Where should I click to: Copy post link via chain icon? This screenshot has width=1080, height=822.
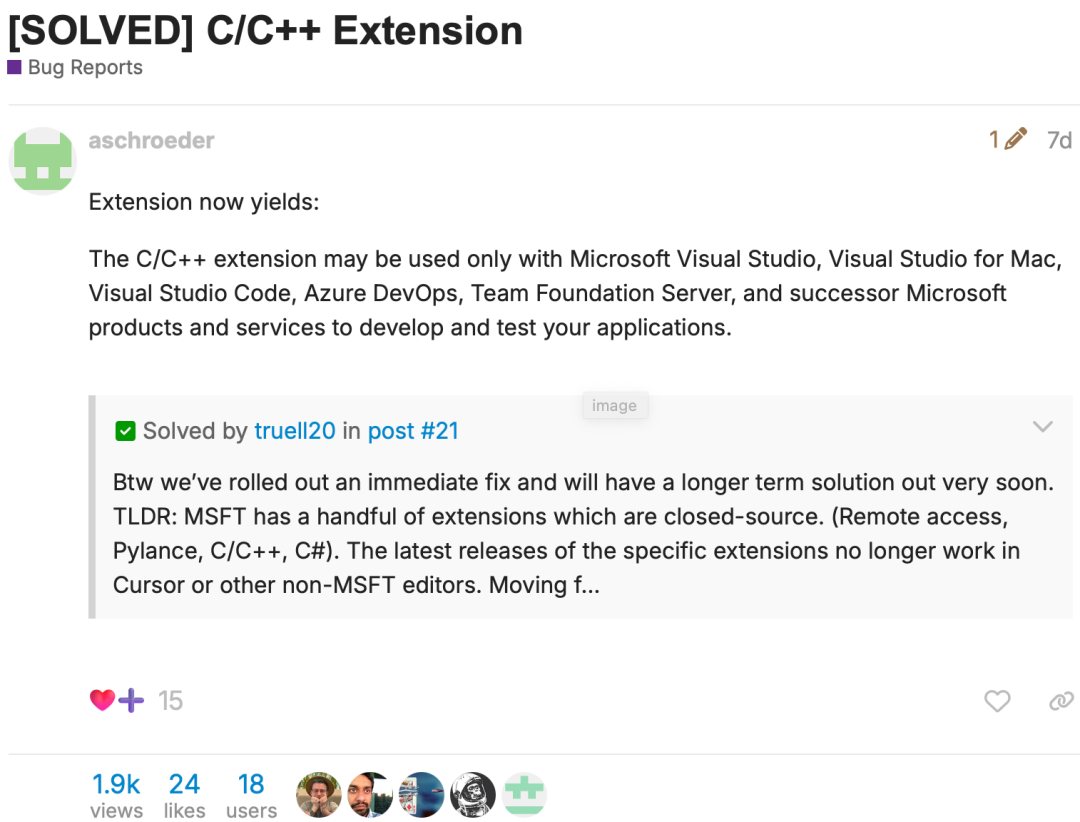[1061, 701]
